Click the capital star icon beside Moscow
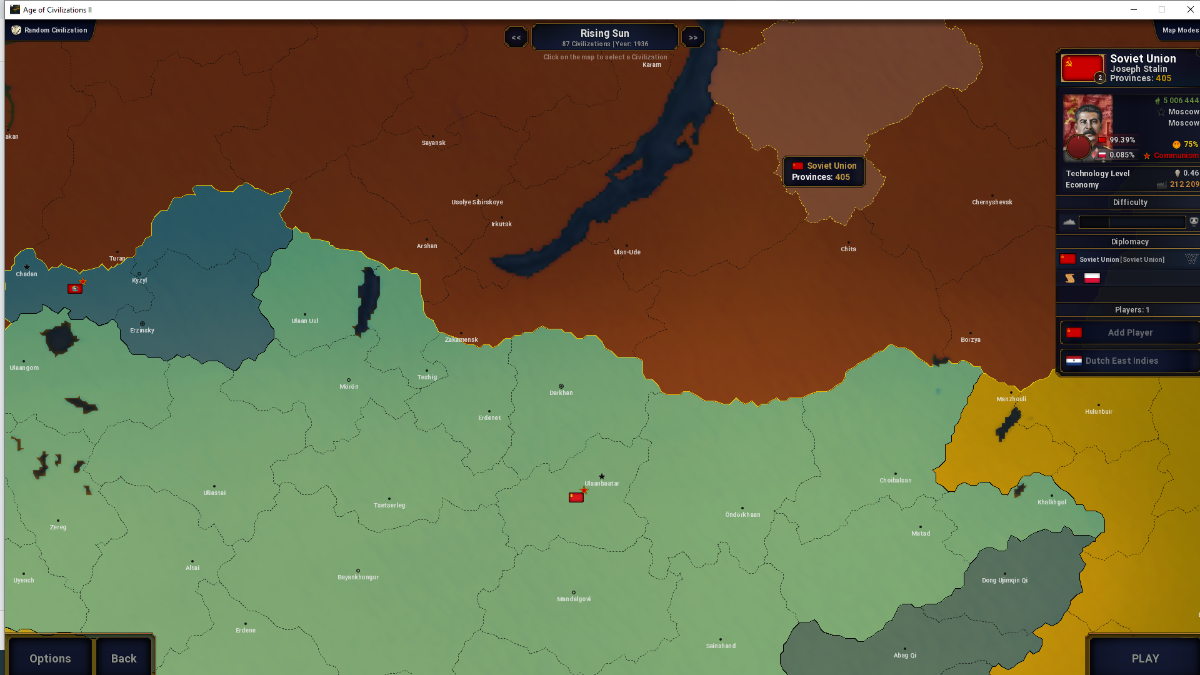This screenshot has height=675, width=1200. [x=1161, y=112]
